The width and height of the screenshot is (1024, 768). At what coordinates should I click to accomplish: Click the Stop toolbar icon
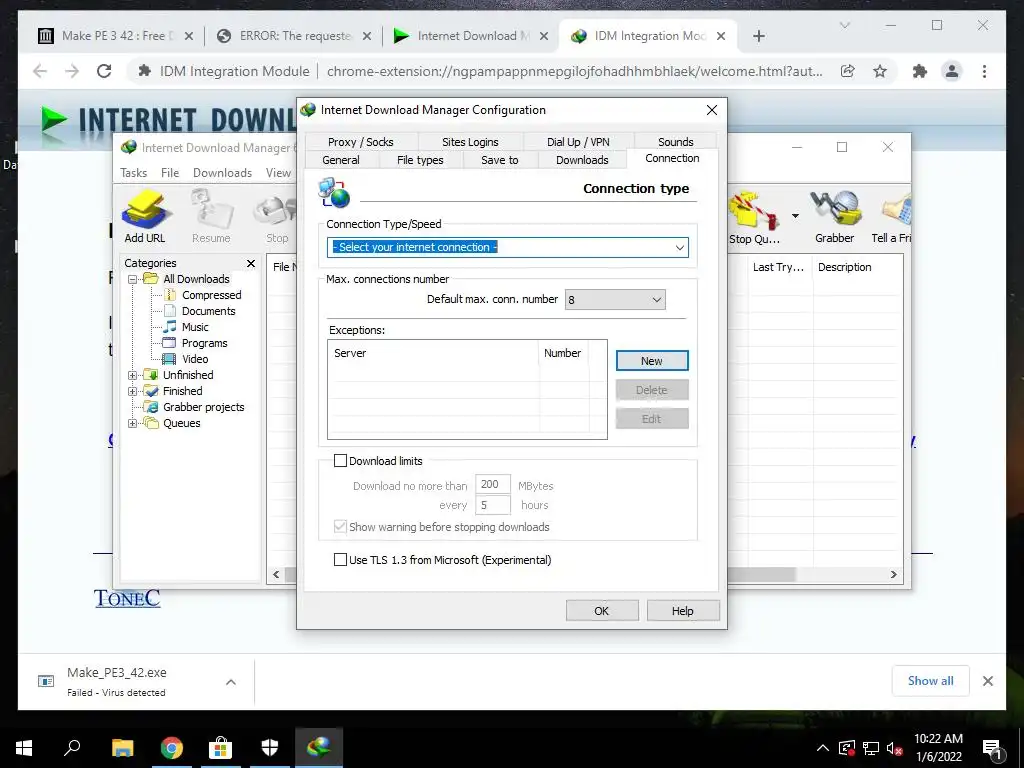tap(278, 217)
